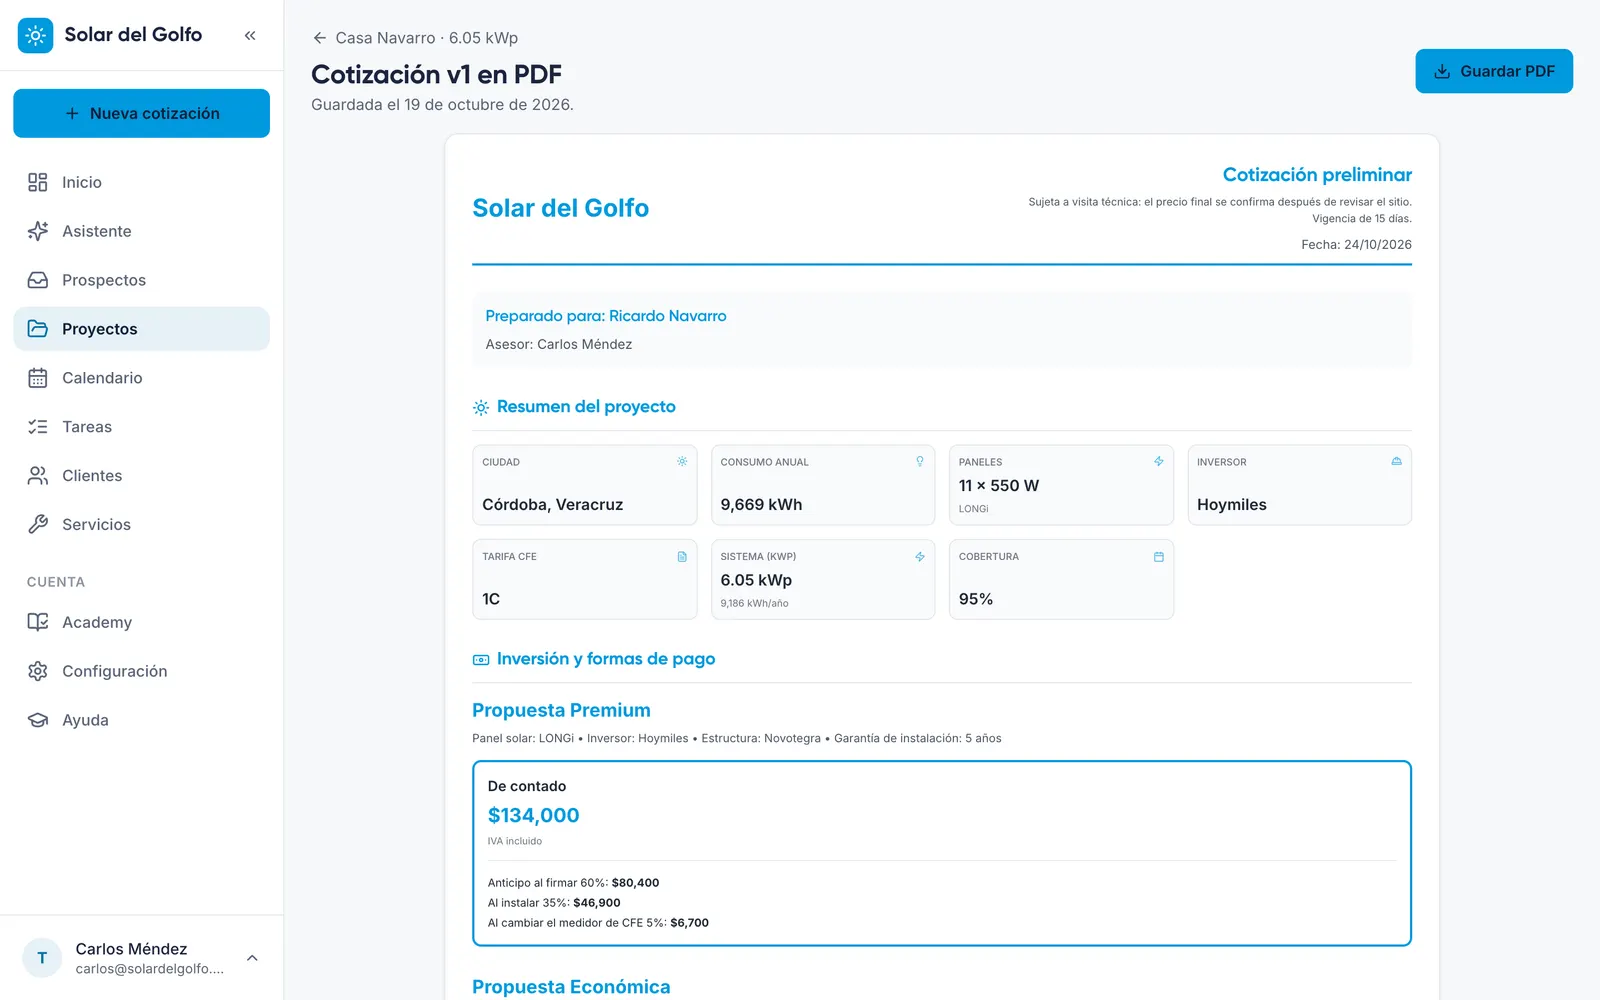1600x1000 pixels.
Task: Open the Academy book icon
Action: (38, 622)
